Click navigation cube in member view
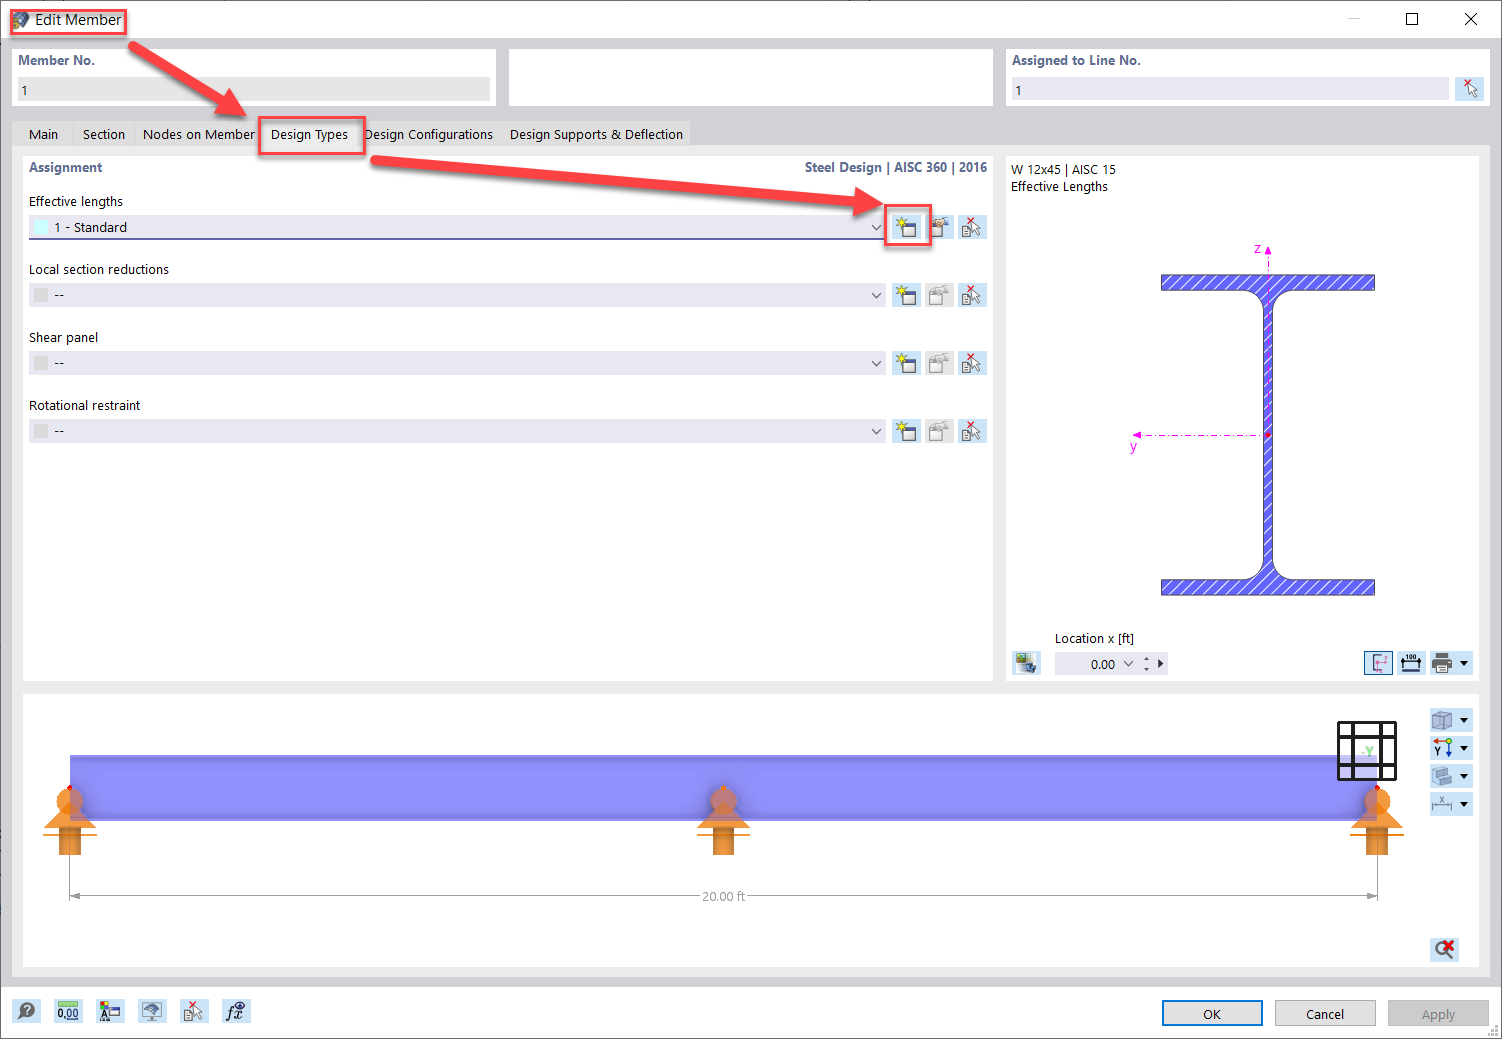This screenshot has width=1502, height=1039. click(1367, 751)
